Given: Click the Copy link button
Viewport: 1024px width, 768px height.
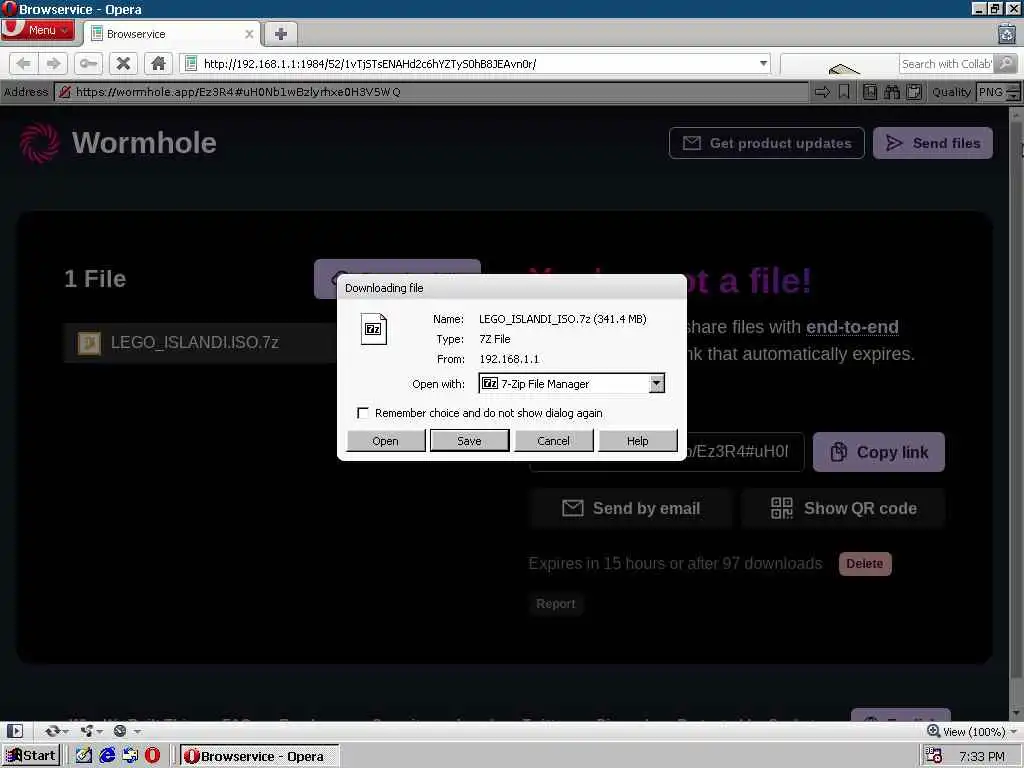Looking at the screenshot, I should click(x=878, y=452).
